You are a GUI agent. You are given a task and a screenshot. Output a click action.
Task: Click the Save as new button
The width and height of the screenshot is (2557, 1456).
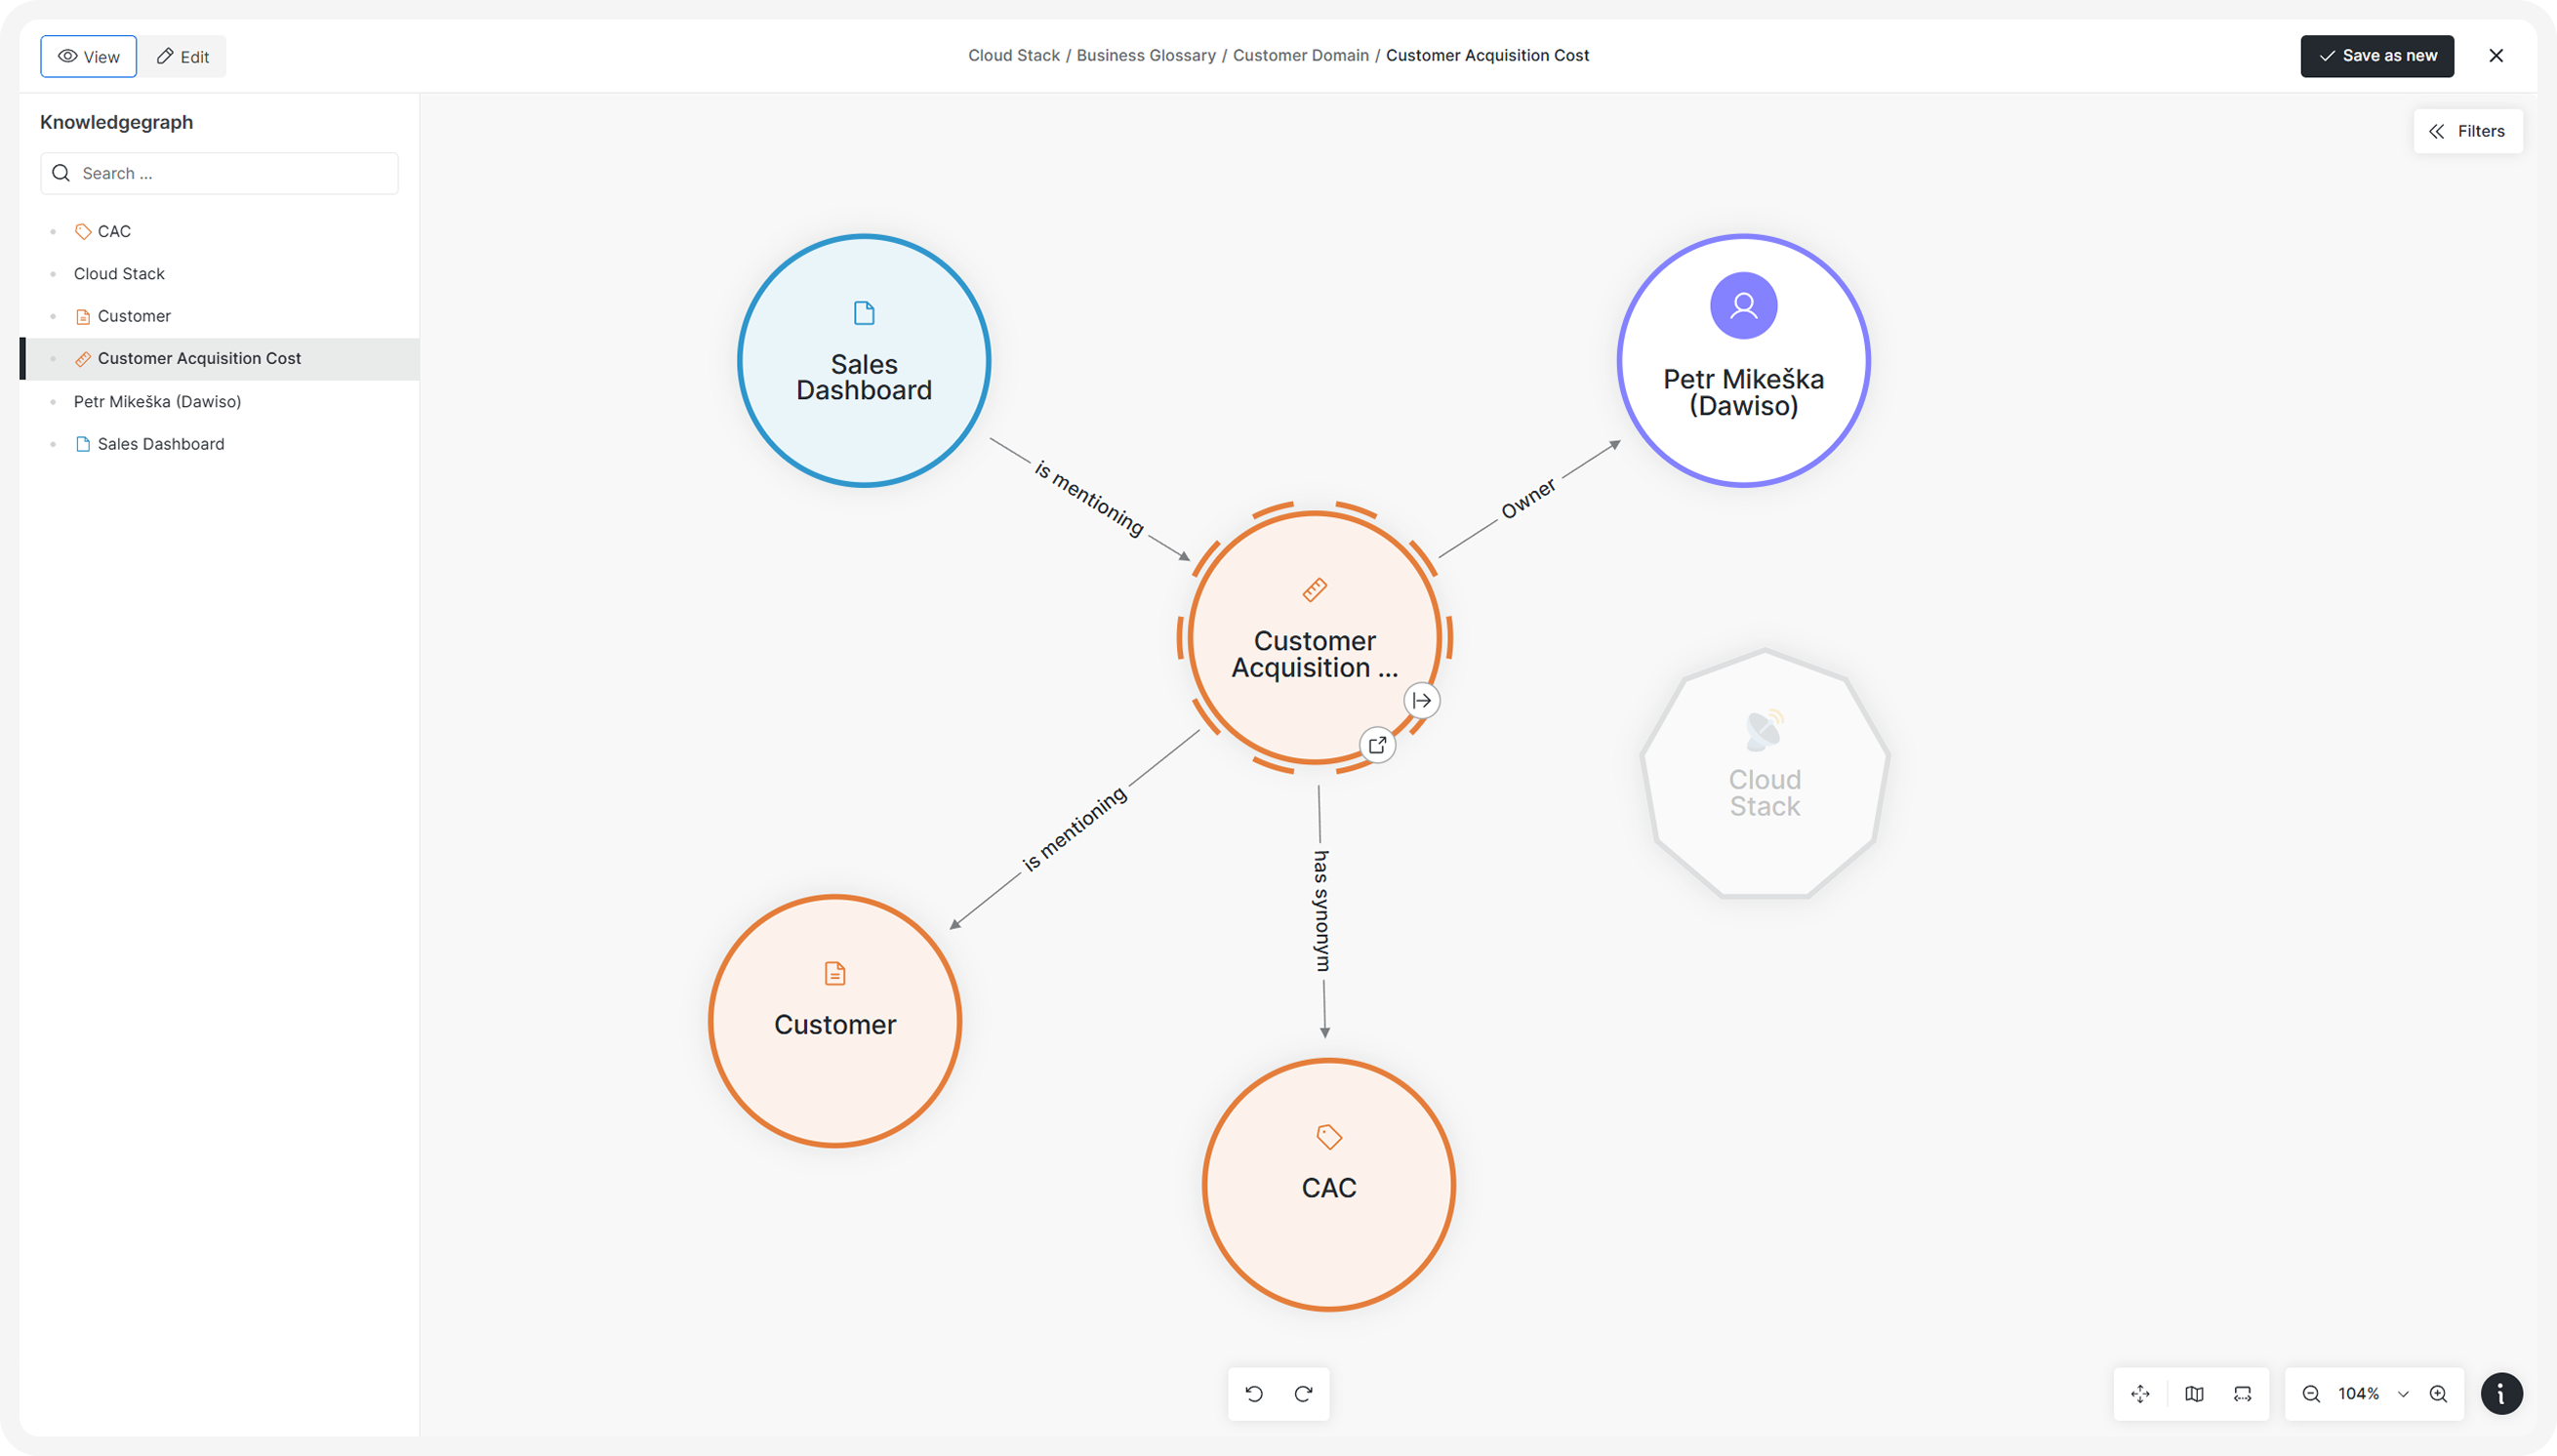(x=2377, y=56)
